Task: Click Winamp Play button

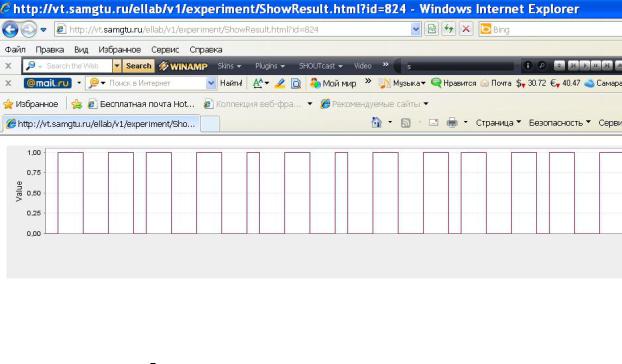Action: [x=584, y=66]
